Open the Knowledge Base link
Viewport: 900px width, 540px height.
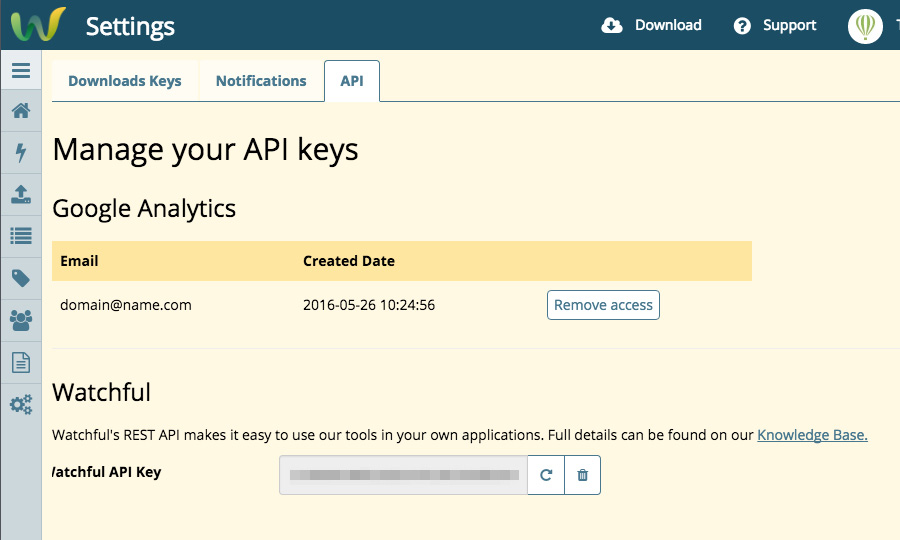[x=812, y=435]
